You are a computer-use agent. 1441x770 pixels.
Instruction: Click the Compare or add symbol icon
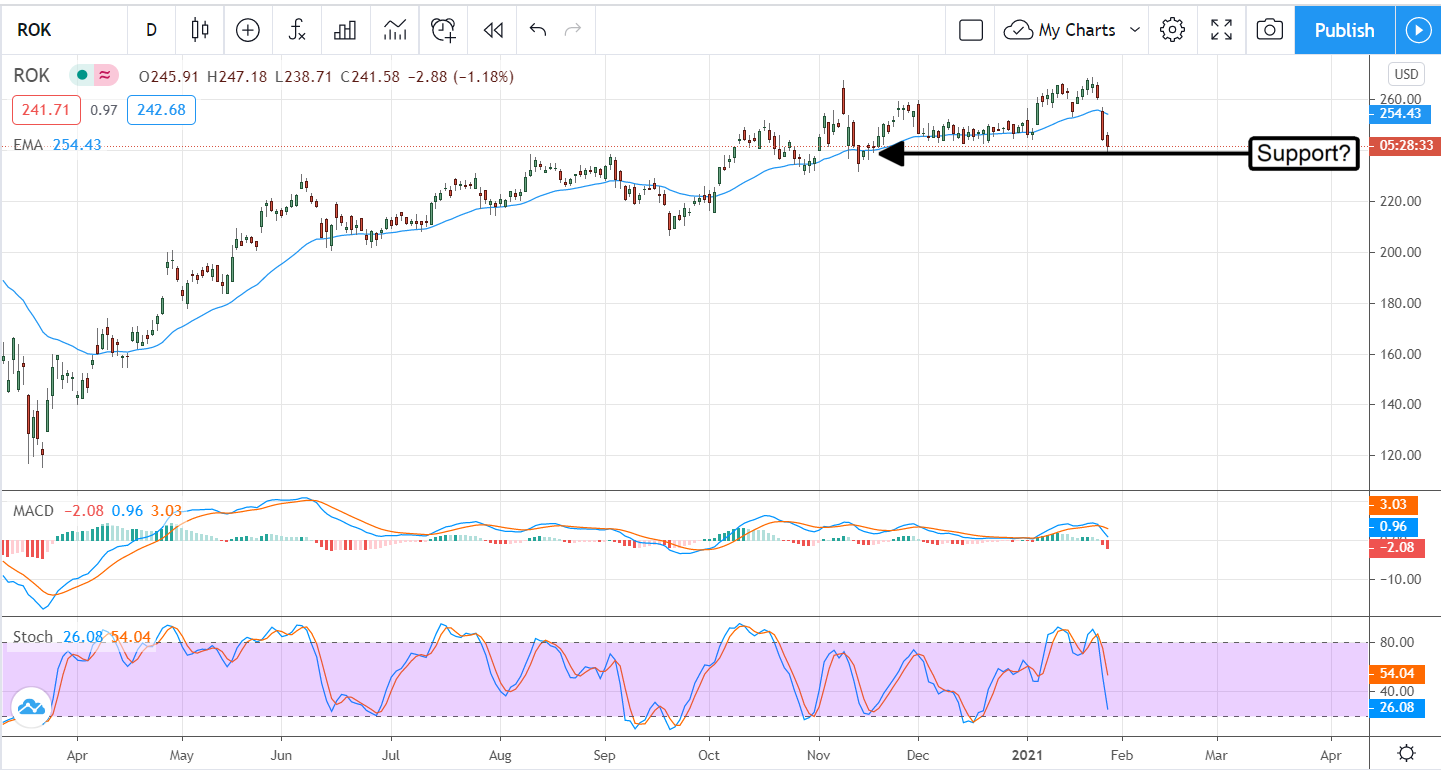(248, 30)
